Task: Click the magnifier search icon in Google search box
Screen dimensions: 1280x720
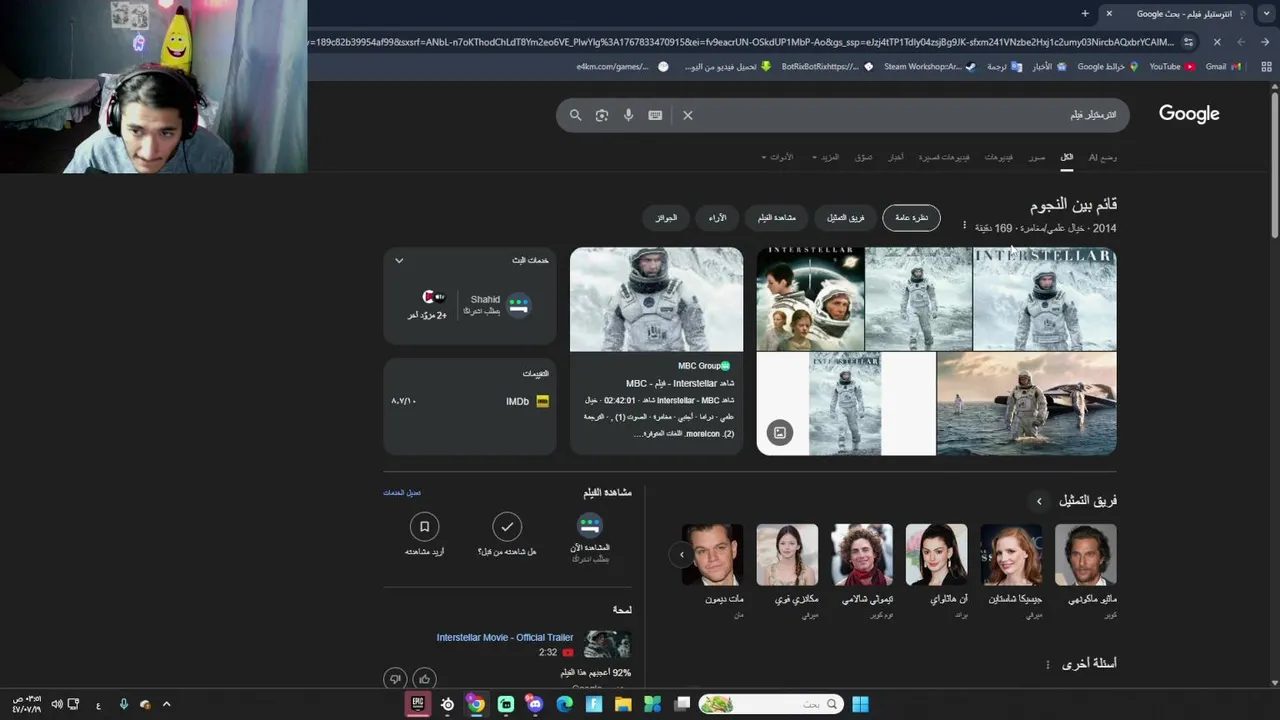Action: [x=575, y=115]
